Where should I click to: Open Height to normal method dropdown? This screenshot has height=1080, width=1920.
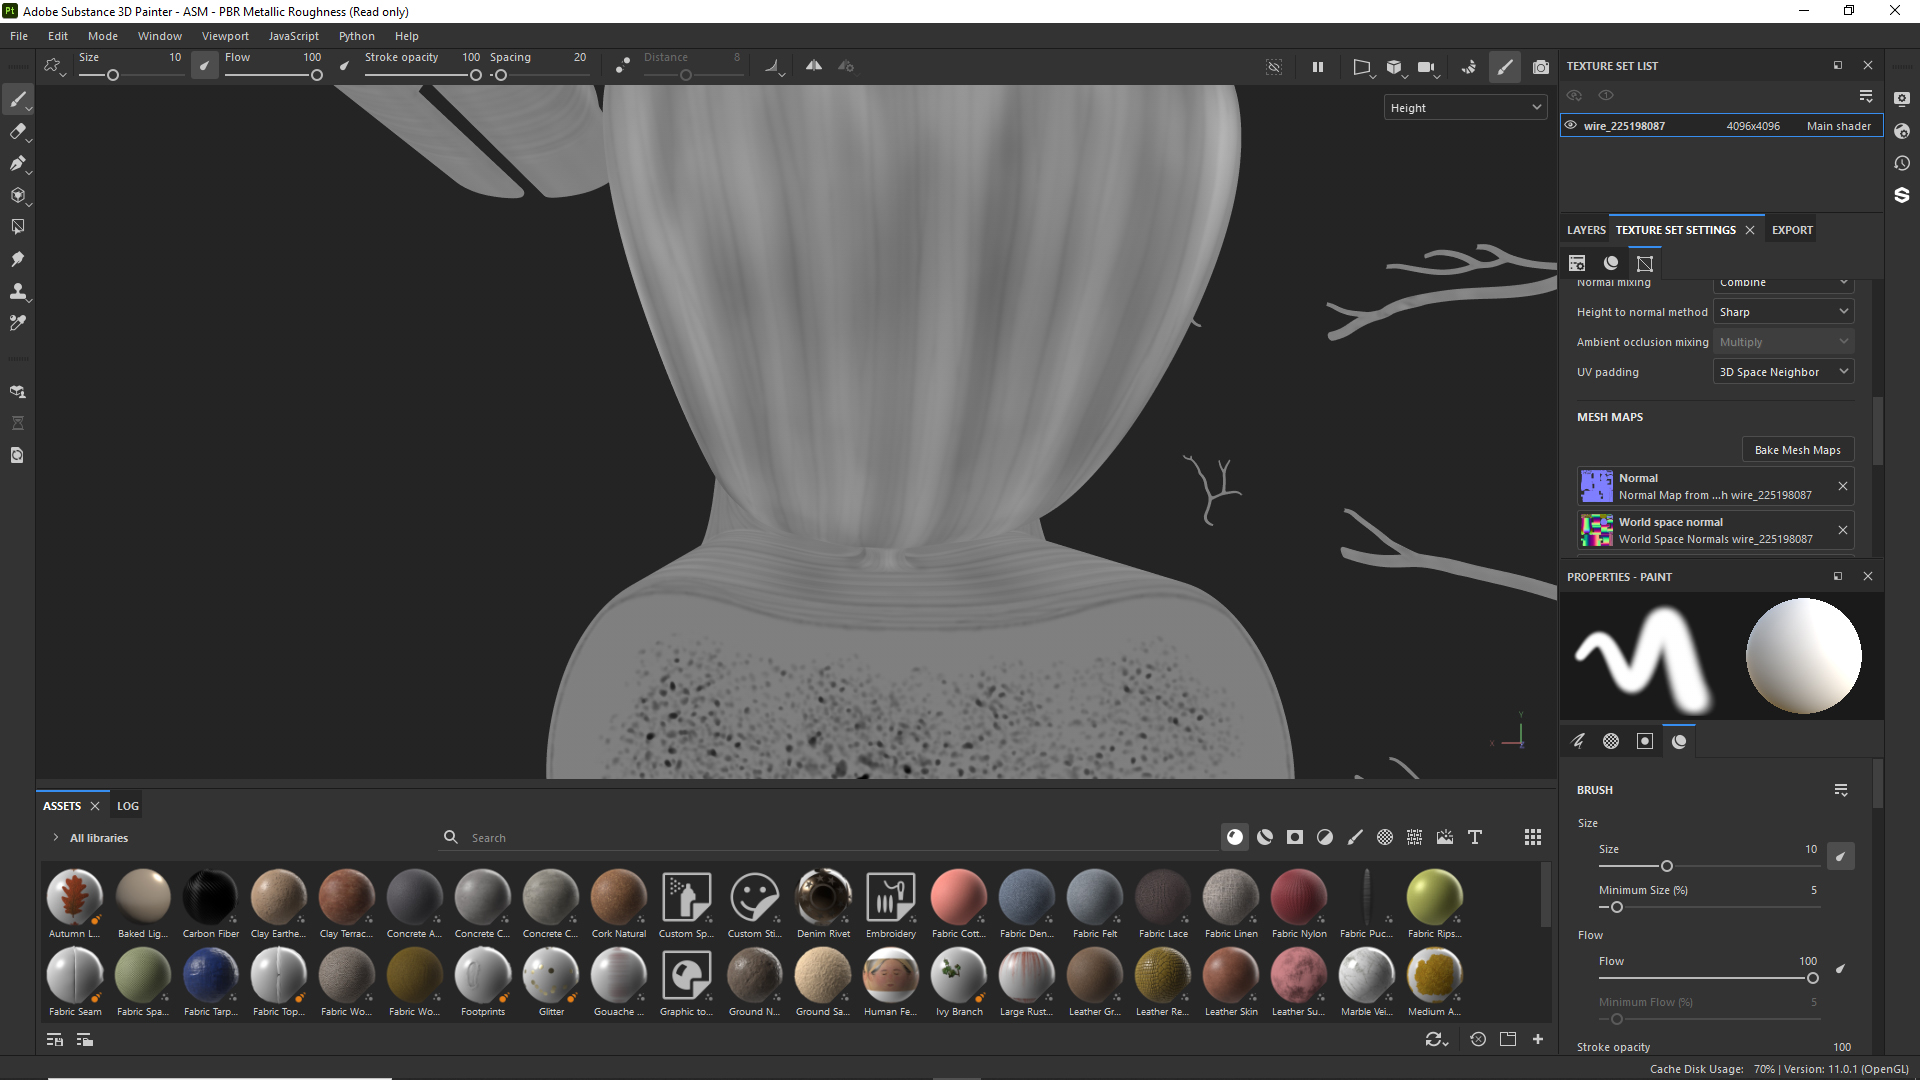(x=1783, y=312)
